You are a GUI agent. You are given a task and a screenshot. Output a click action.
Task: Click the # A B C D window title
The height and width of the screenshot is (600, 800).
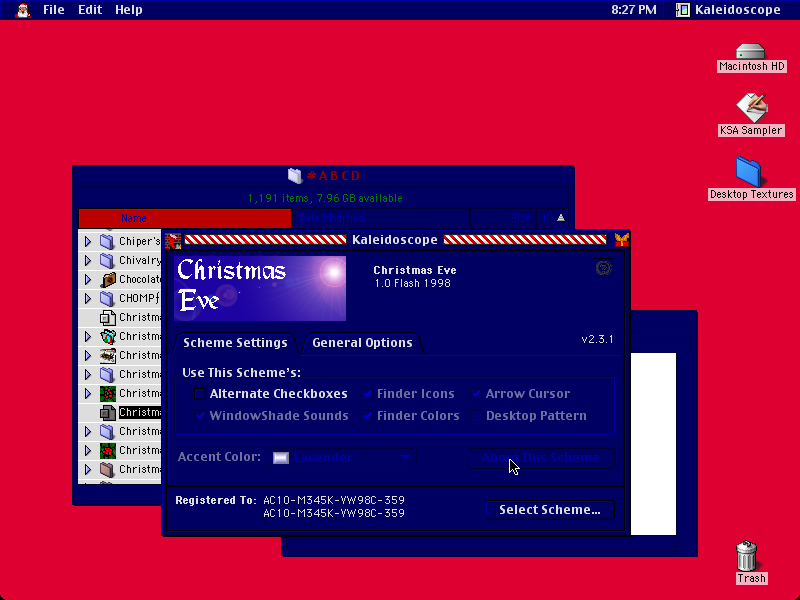pyautogui.click(x=334, y=176)
